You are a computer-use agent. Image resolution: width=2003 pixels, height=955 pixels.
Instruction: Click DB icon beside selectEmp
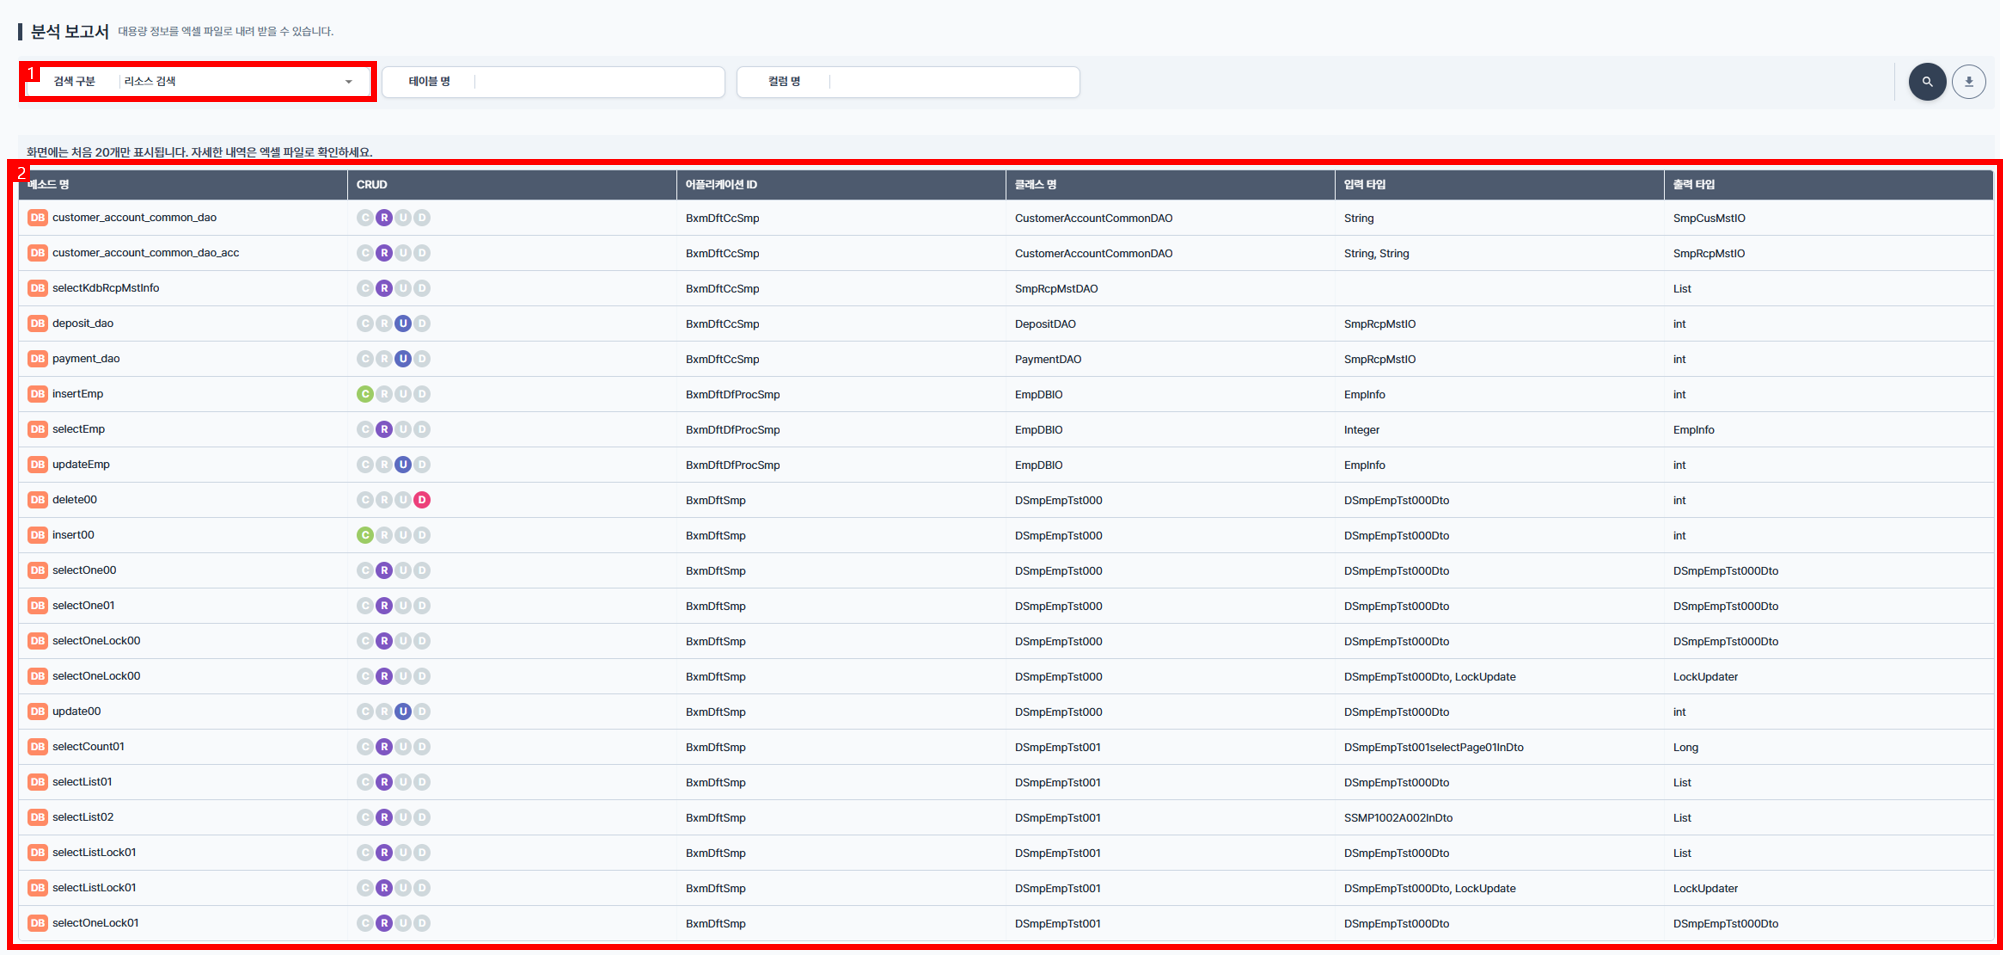[38, 429]
